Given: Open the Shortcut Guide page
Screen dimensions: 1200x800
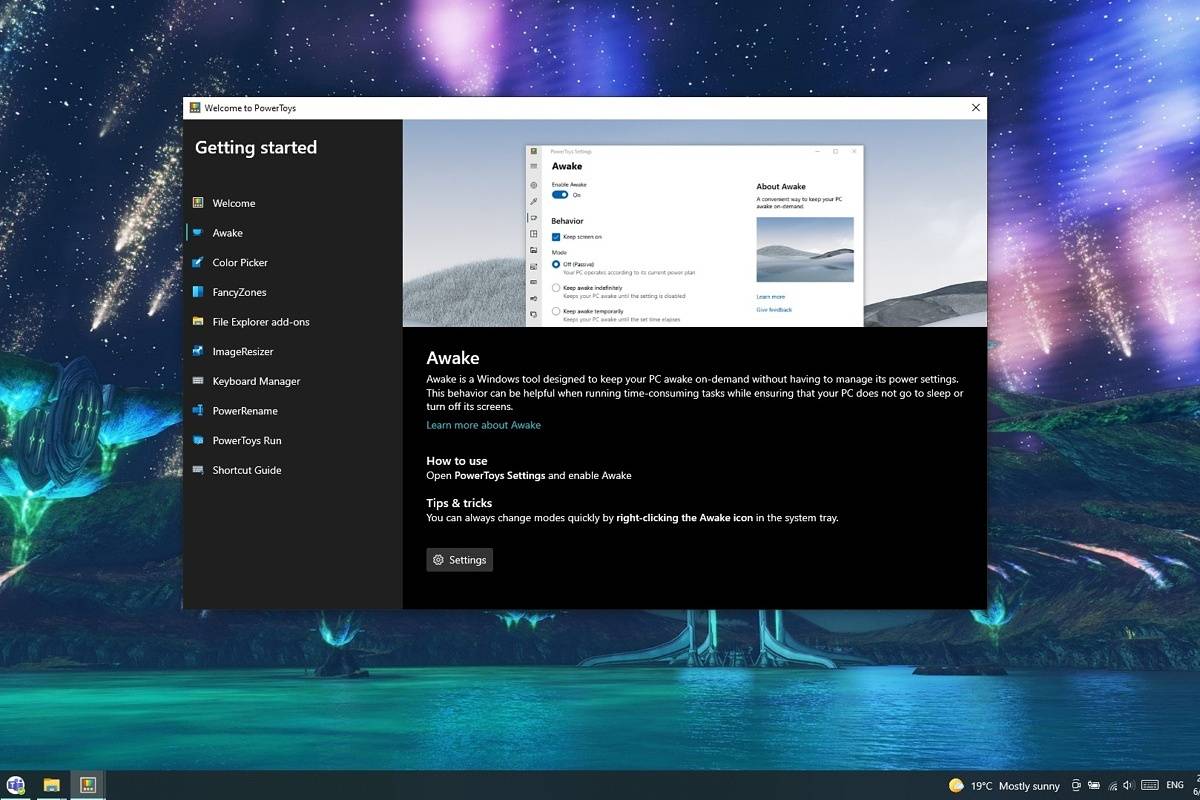Looking at the screenshot, I should (246, 470).
